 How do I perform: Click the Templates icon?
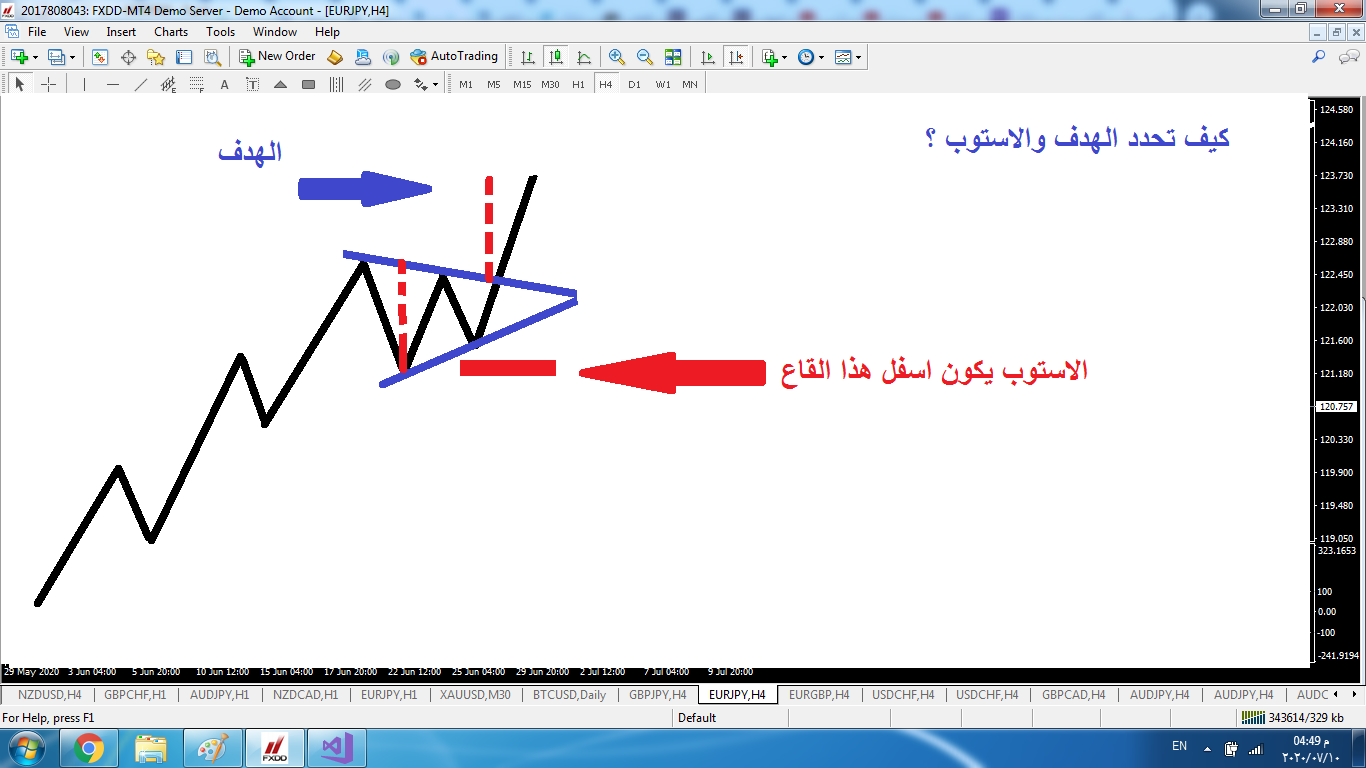(843, 57)
